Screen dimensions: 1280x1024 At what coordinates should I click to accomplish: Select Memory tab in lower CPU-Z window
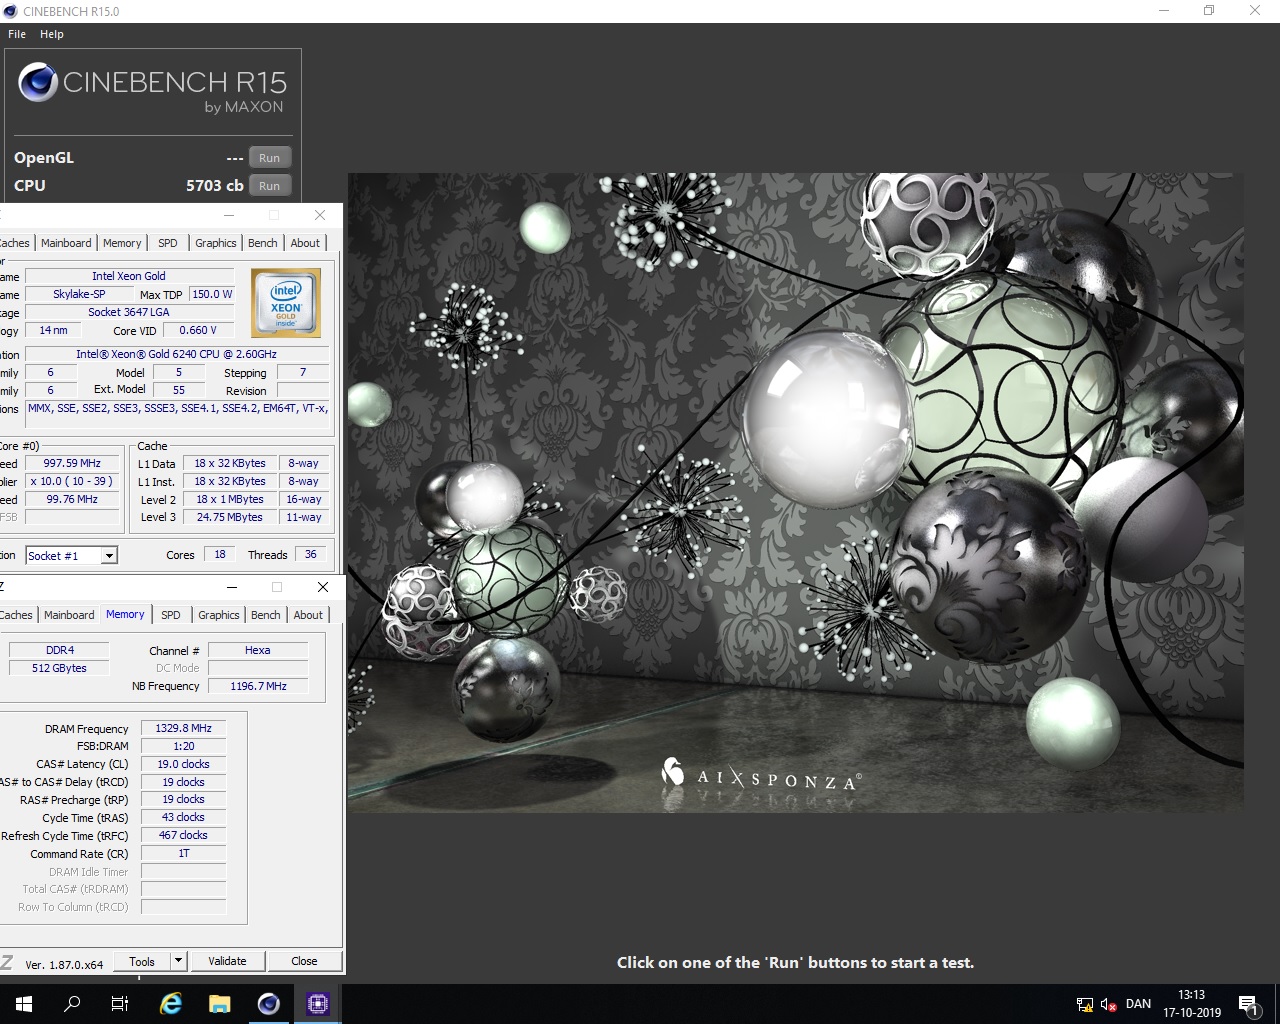click(125, 614)
